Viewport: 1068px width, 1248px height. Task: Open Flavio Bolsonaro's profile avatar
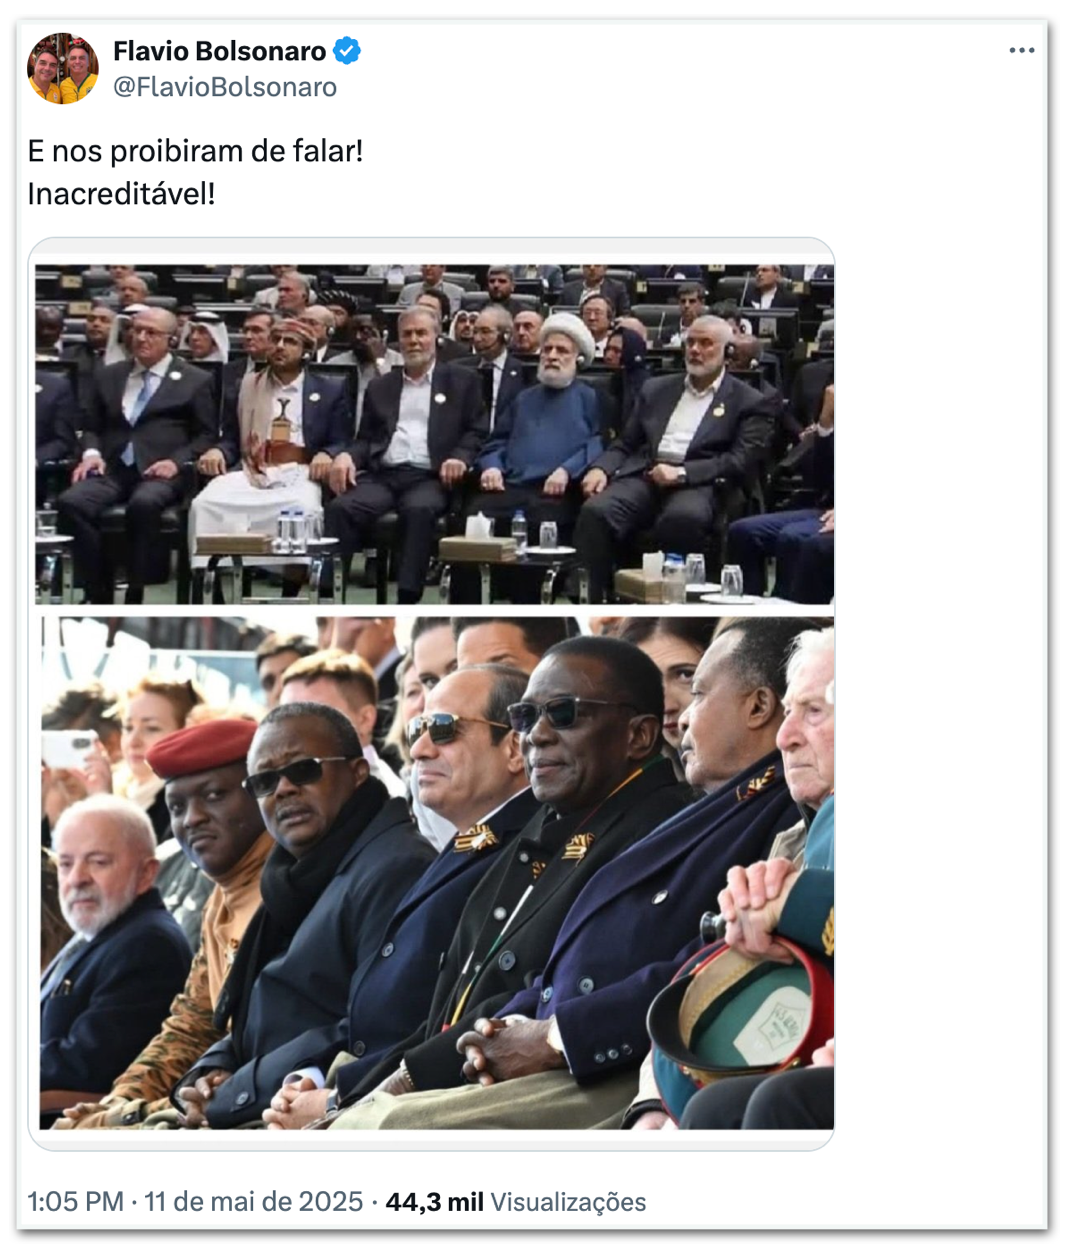(63, 68)
